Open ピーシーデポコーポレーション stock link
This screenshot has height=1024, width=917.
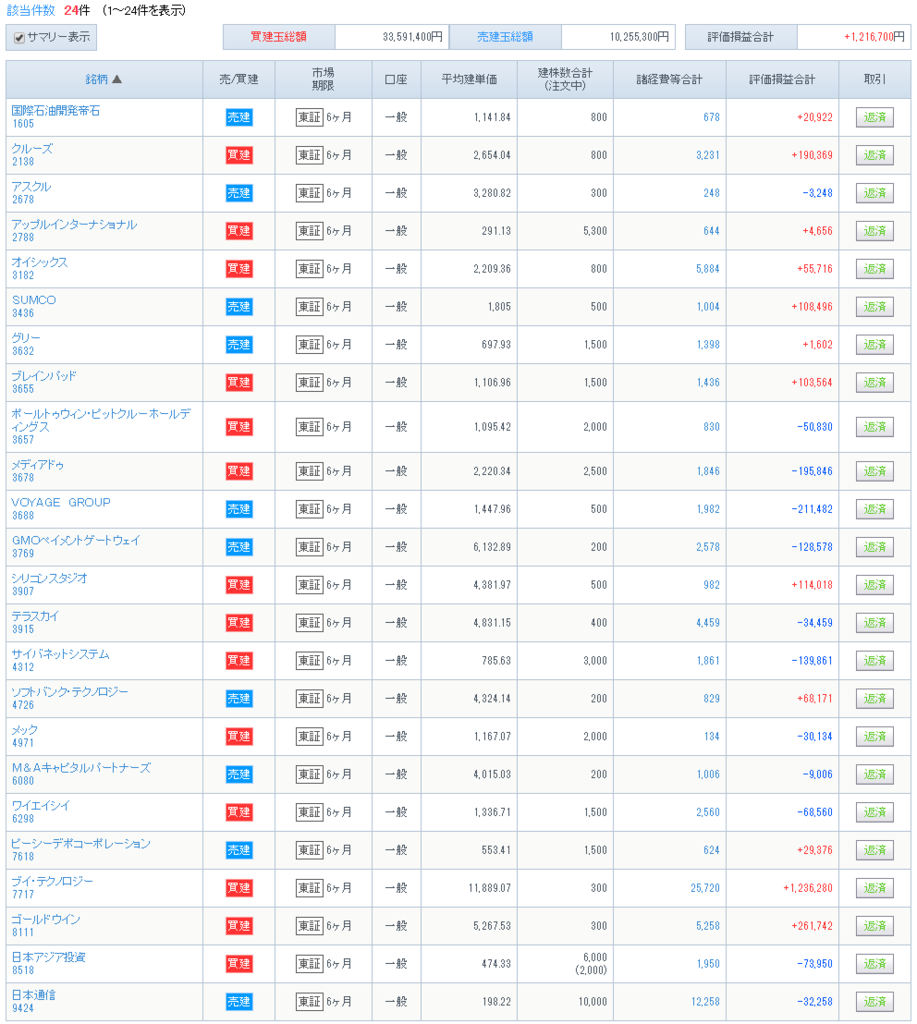coord(80,843)
